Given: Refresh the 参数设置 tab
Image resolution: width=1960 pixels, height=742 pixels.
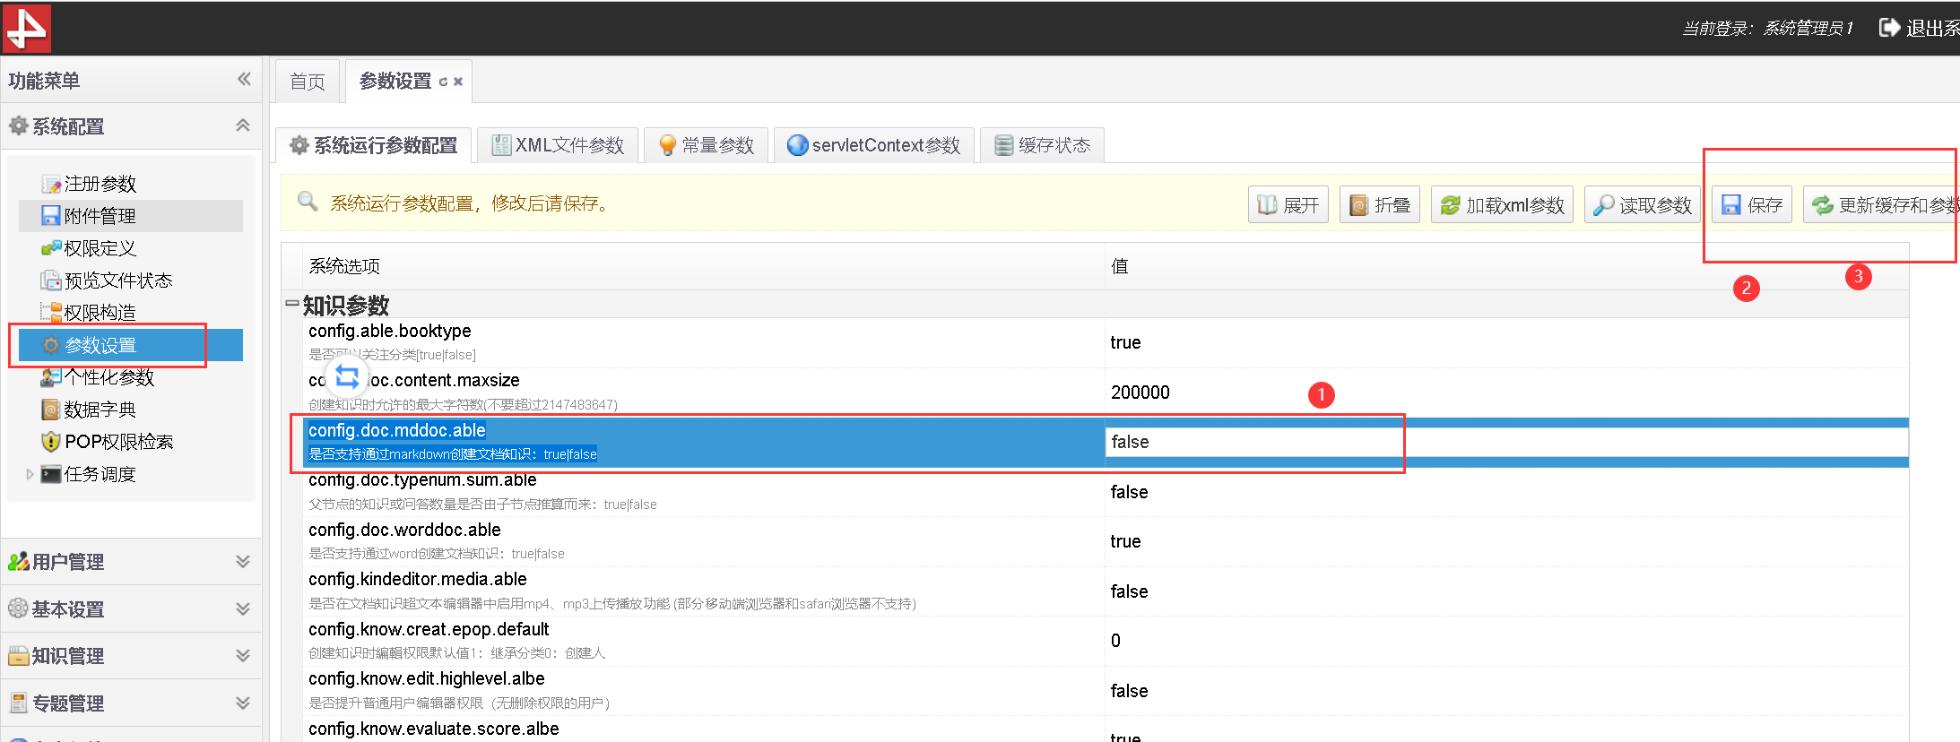Looking at the screenshot, I should [x=443, y=82].
